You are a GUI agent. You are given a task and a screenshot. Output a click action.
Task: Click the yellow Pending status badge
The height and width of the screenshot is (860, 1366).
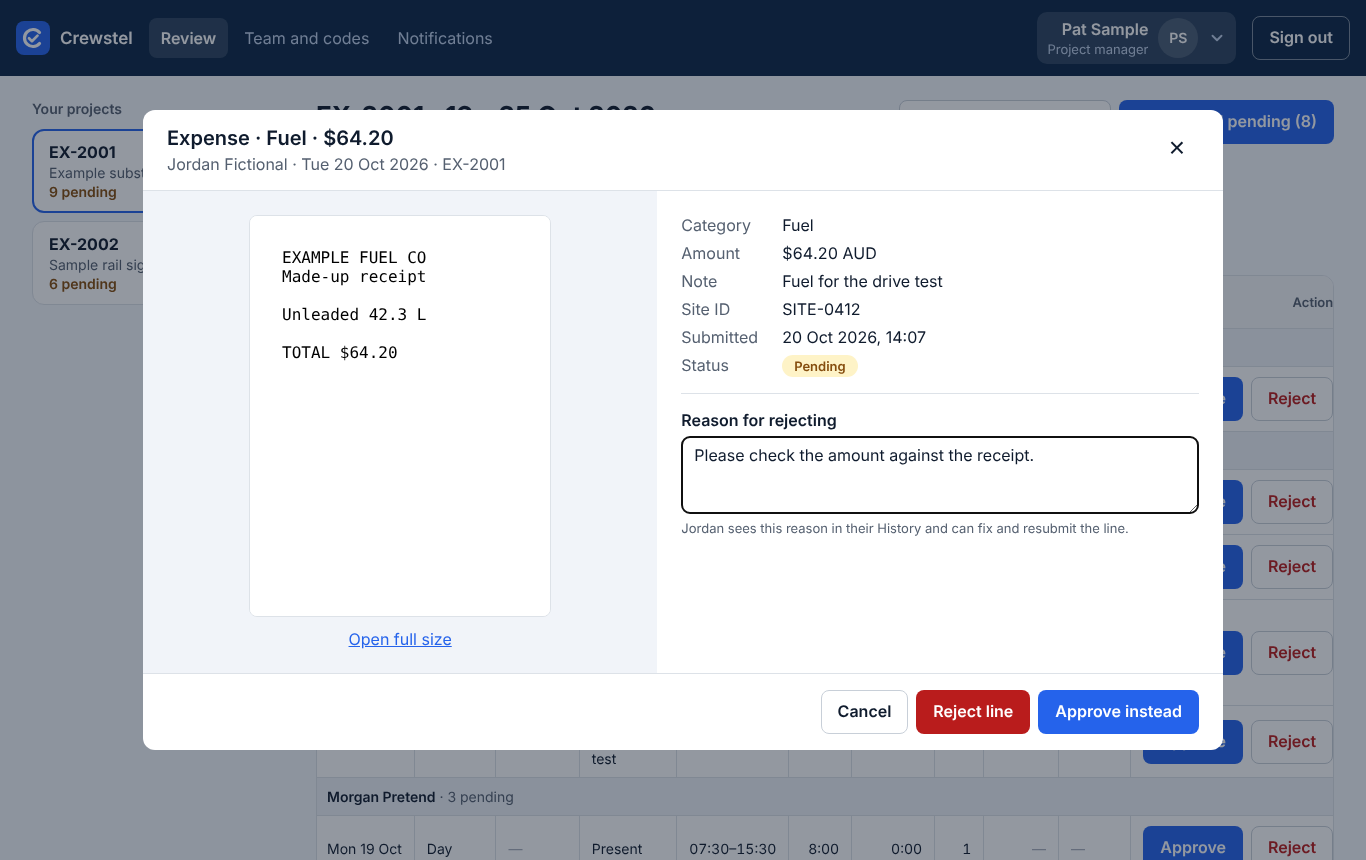coord(820,366)
